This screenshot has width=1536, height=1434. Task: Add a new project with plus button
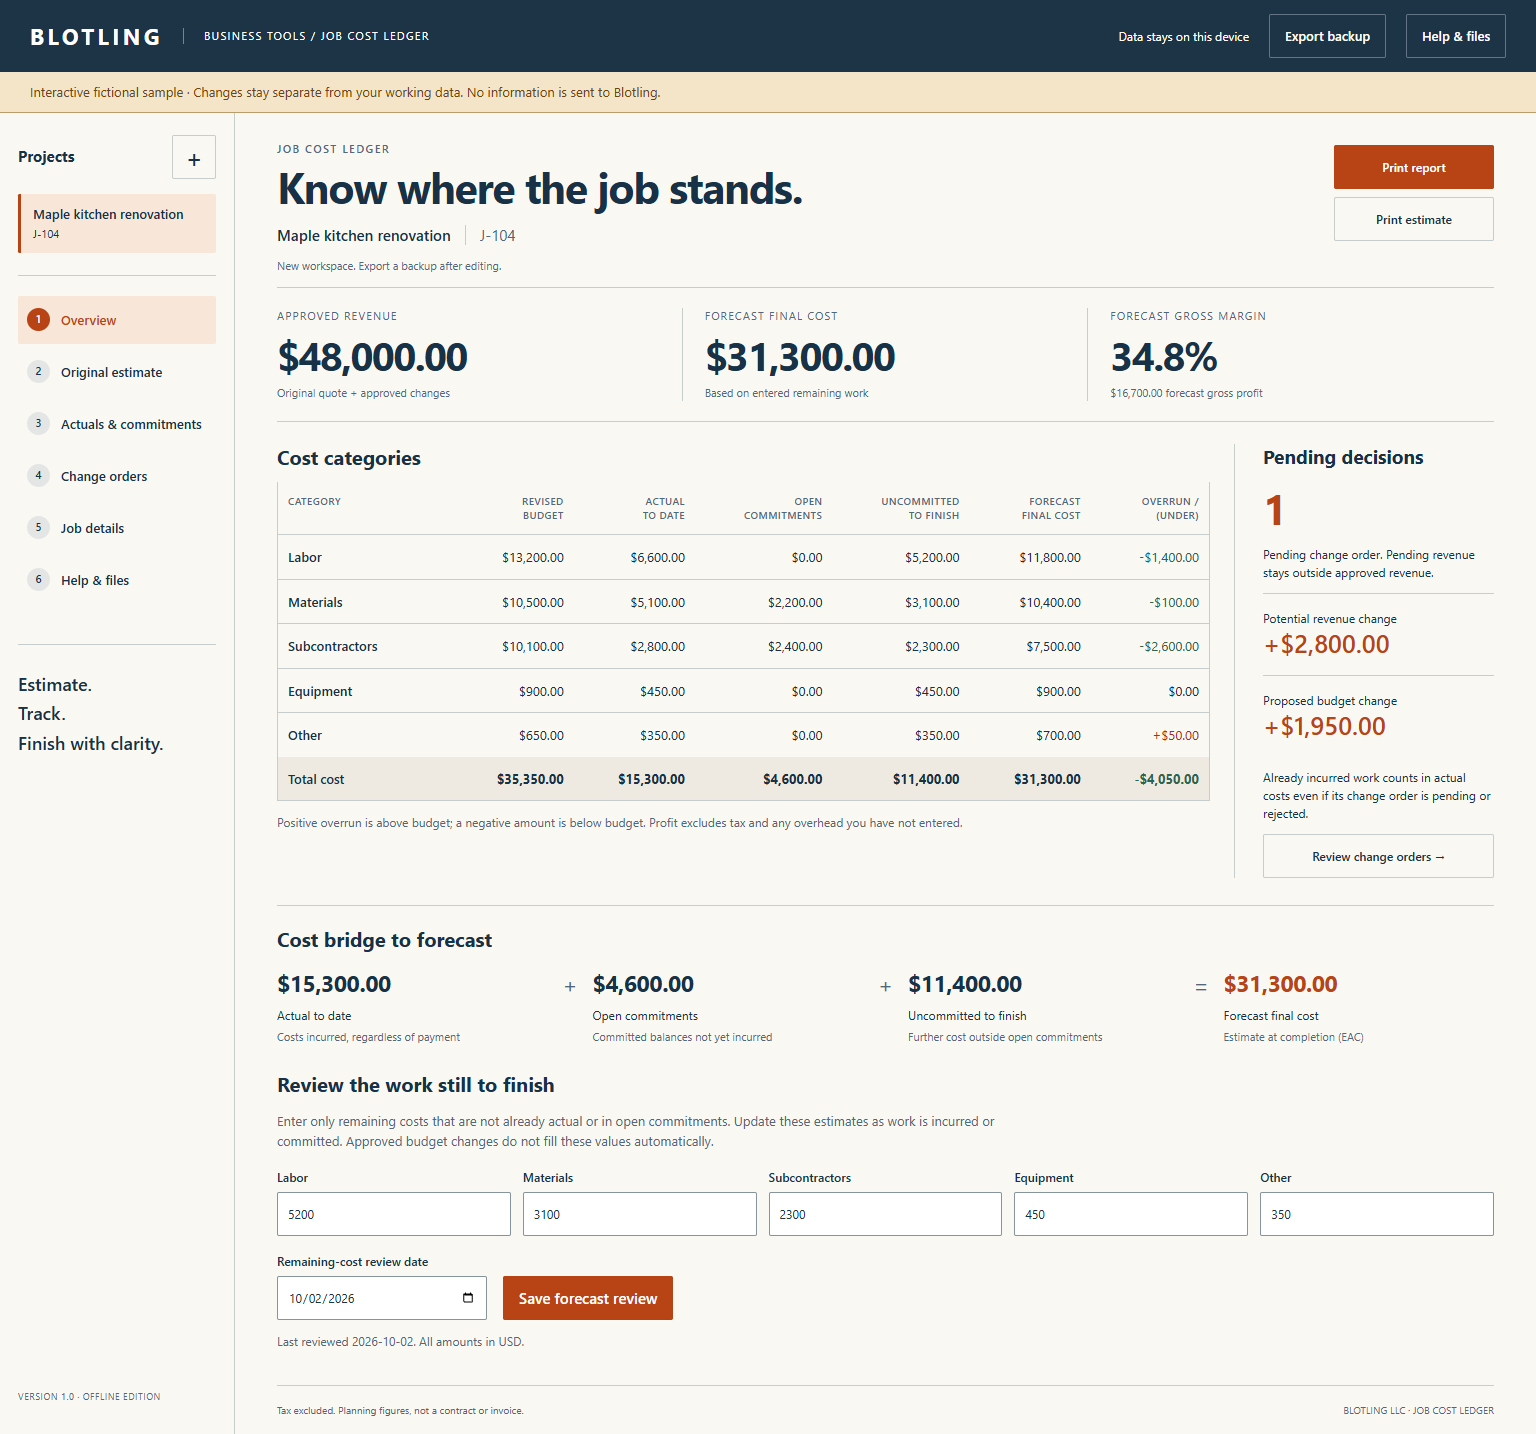194,158
